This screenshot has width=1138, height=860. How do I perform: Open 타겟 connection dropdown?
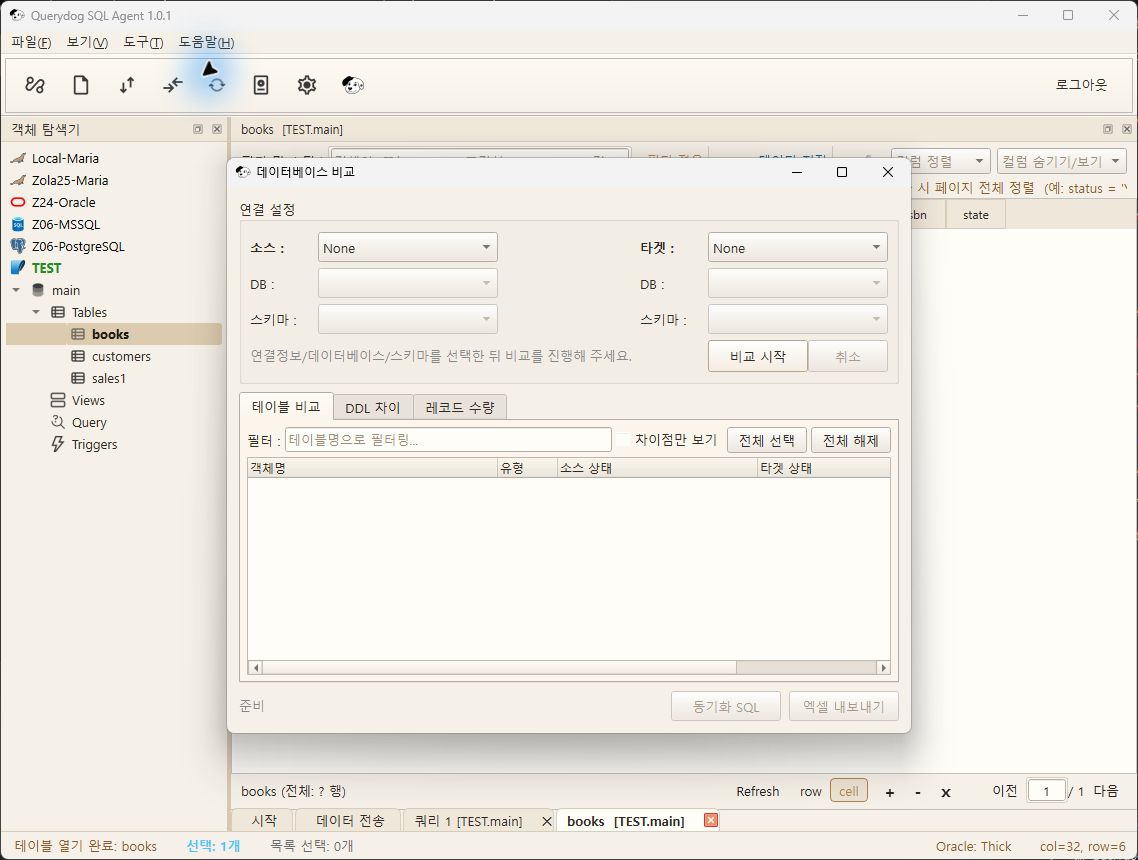(x=797, y=247)
